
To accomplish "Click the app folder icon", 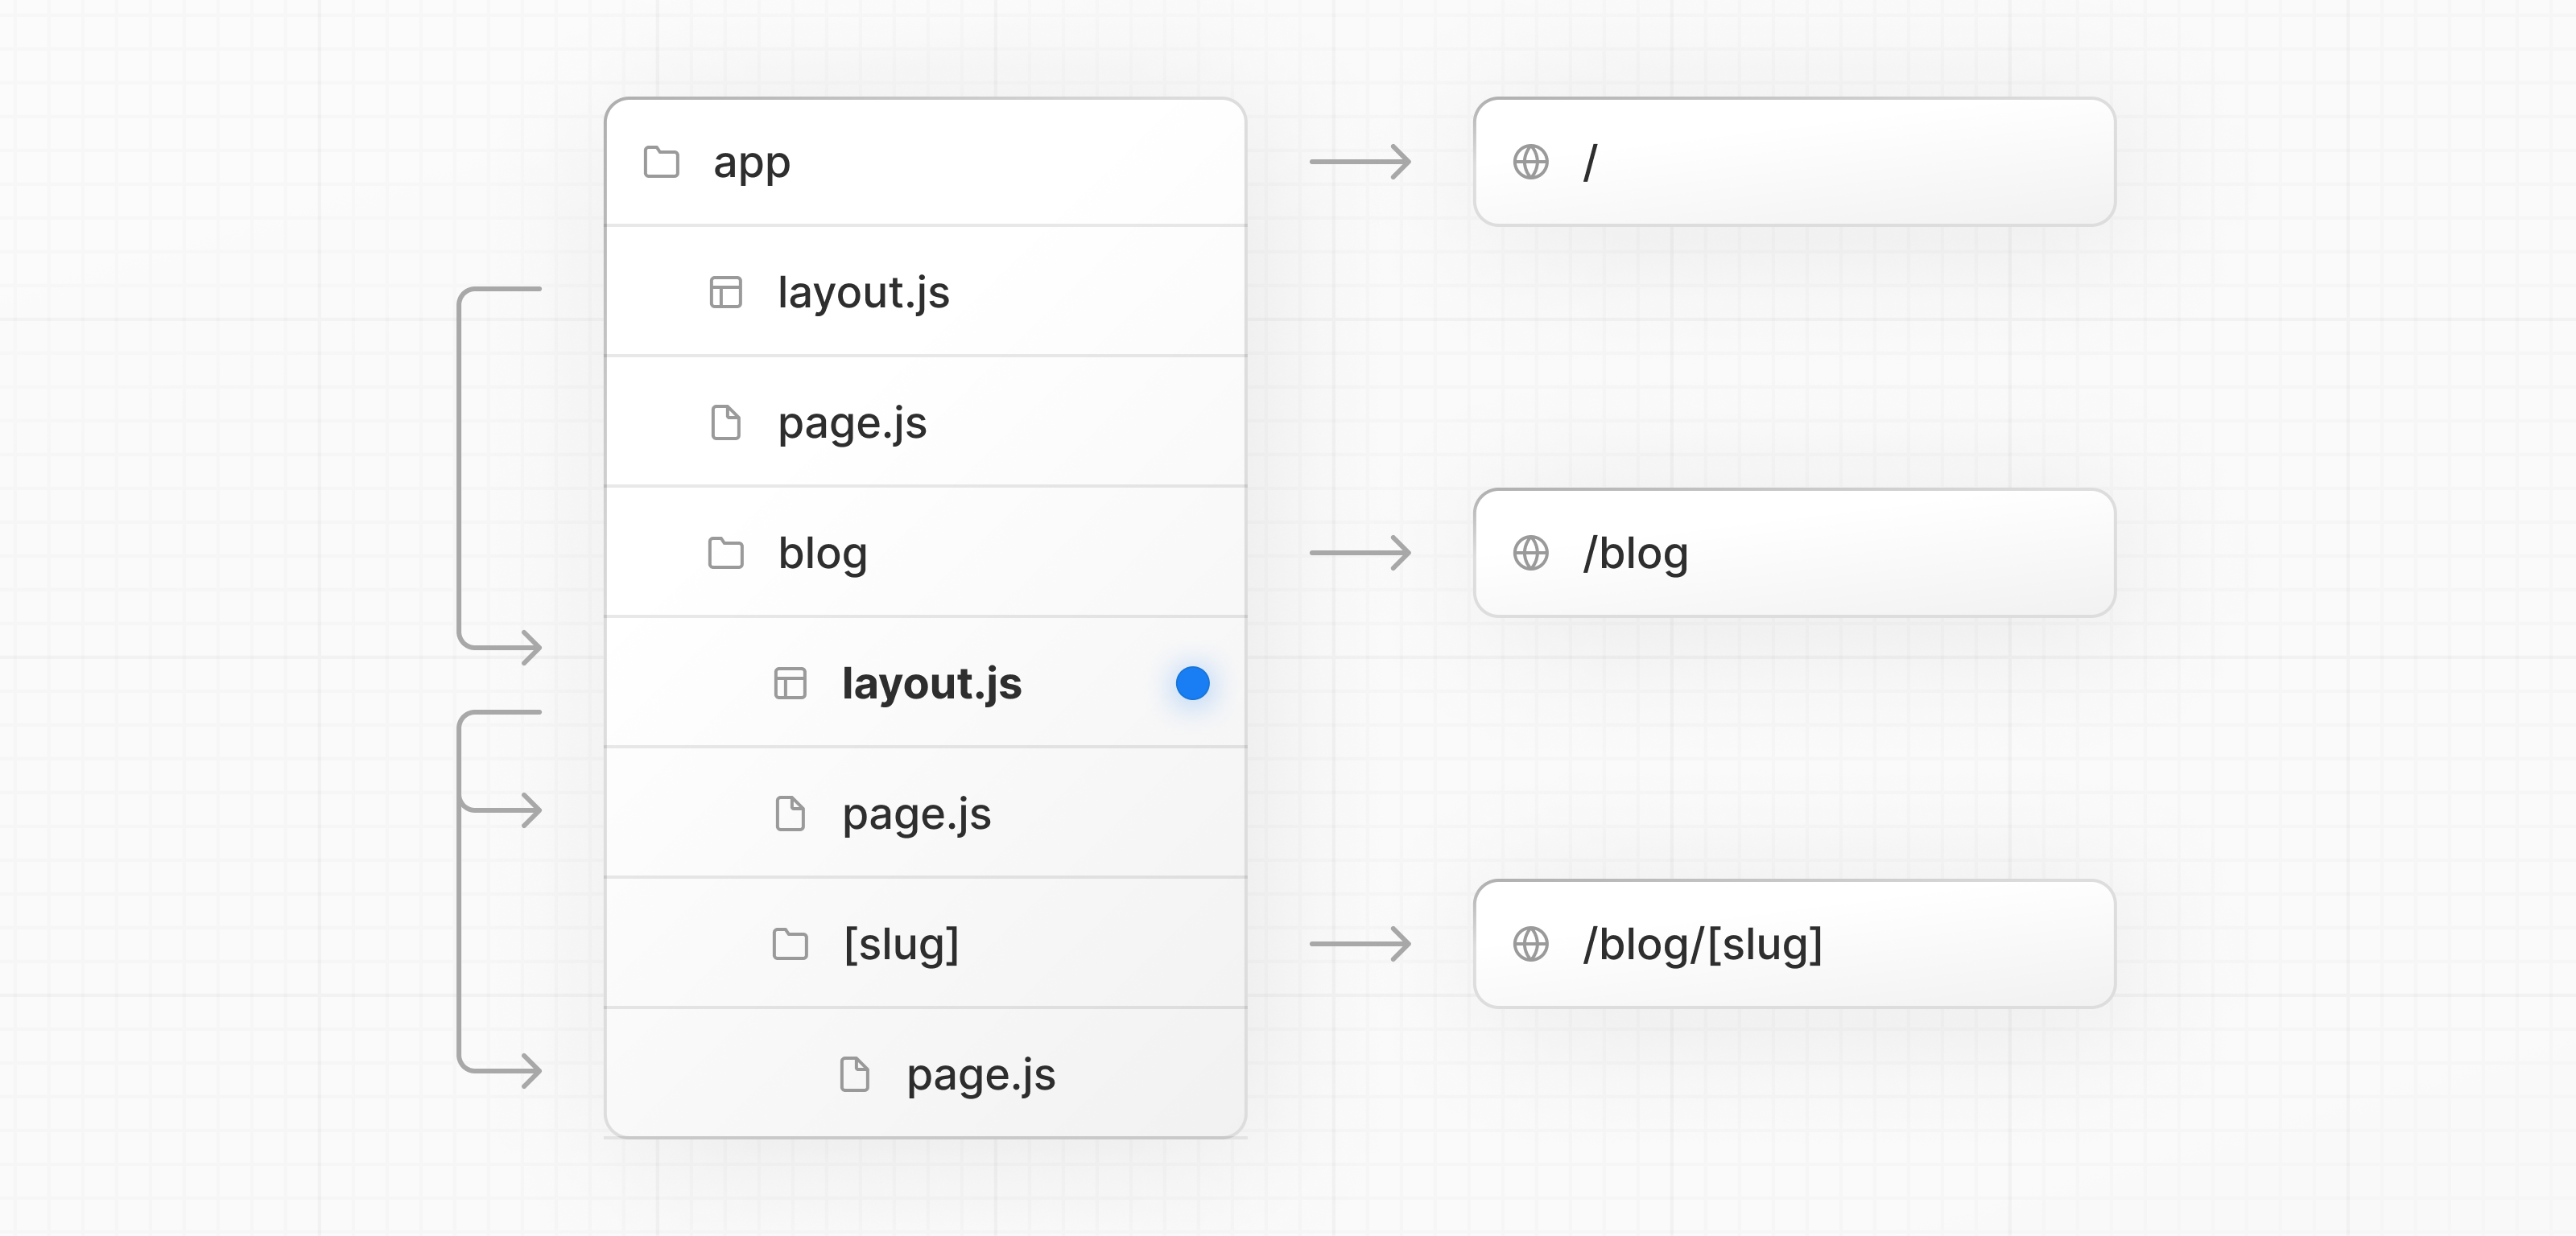I will 661,162.
